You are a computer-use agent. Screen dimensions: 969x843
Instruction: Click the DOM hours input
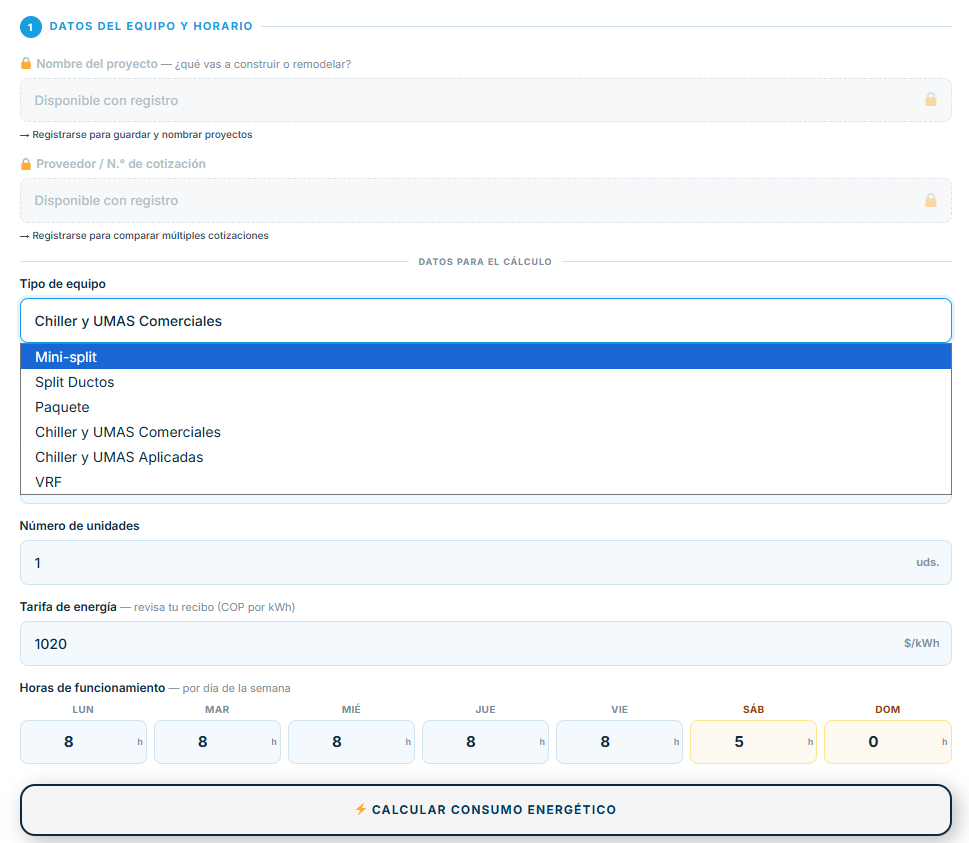click(x=887, y=742)
